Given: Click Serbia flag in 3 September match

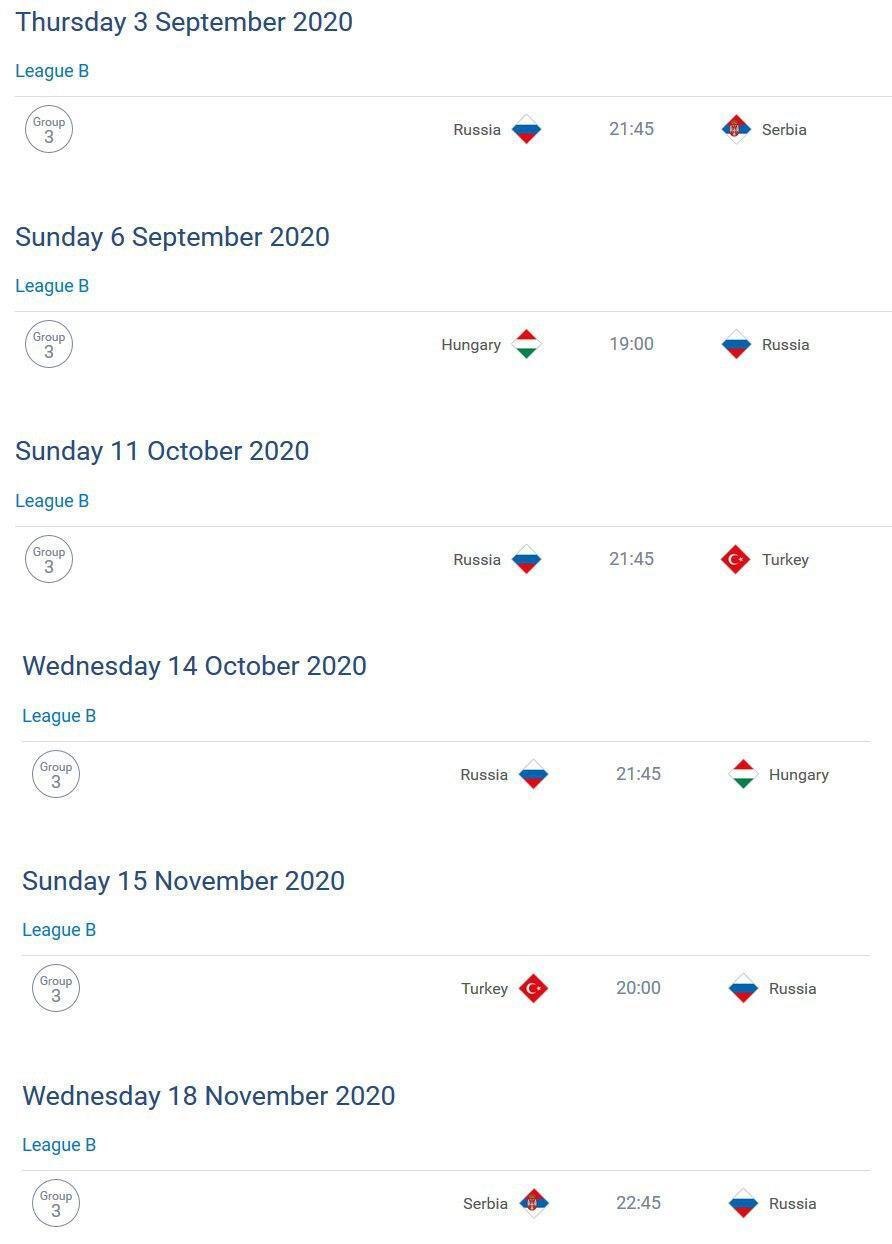Looking at the screenshot, I should (x=736, y=129).
